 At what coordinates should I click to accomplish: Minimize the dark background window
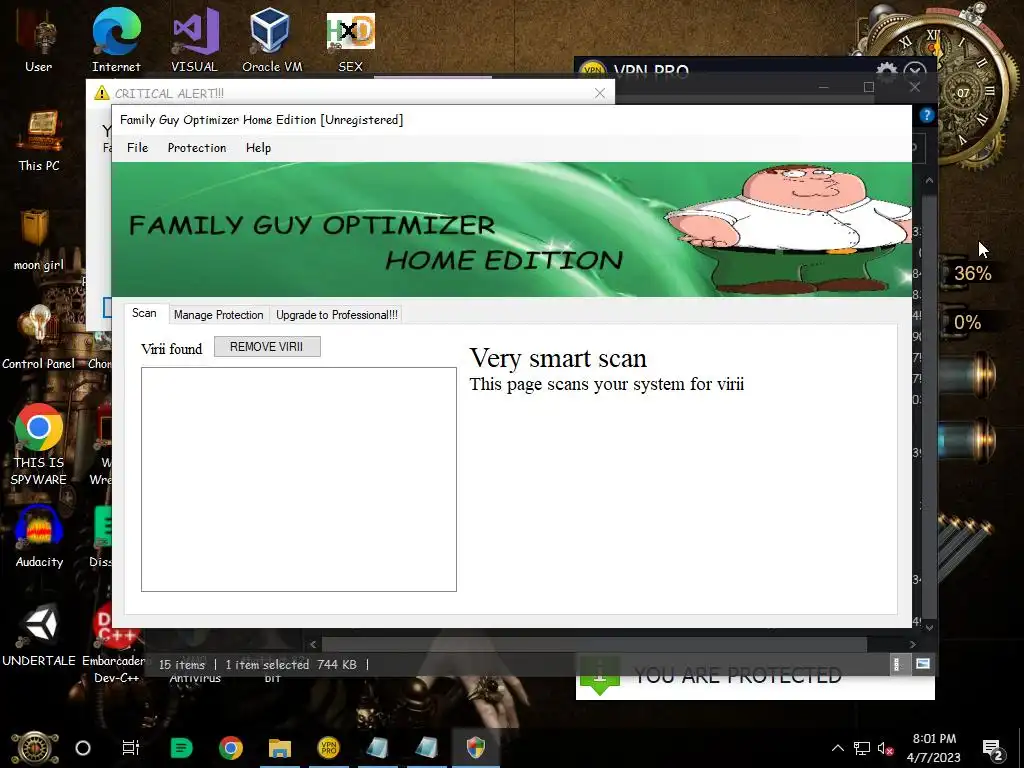coord(824,87)
